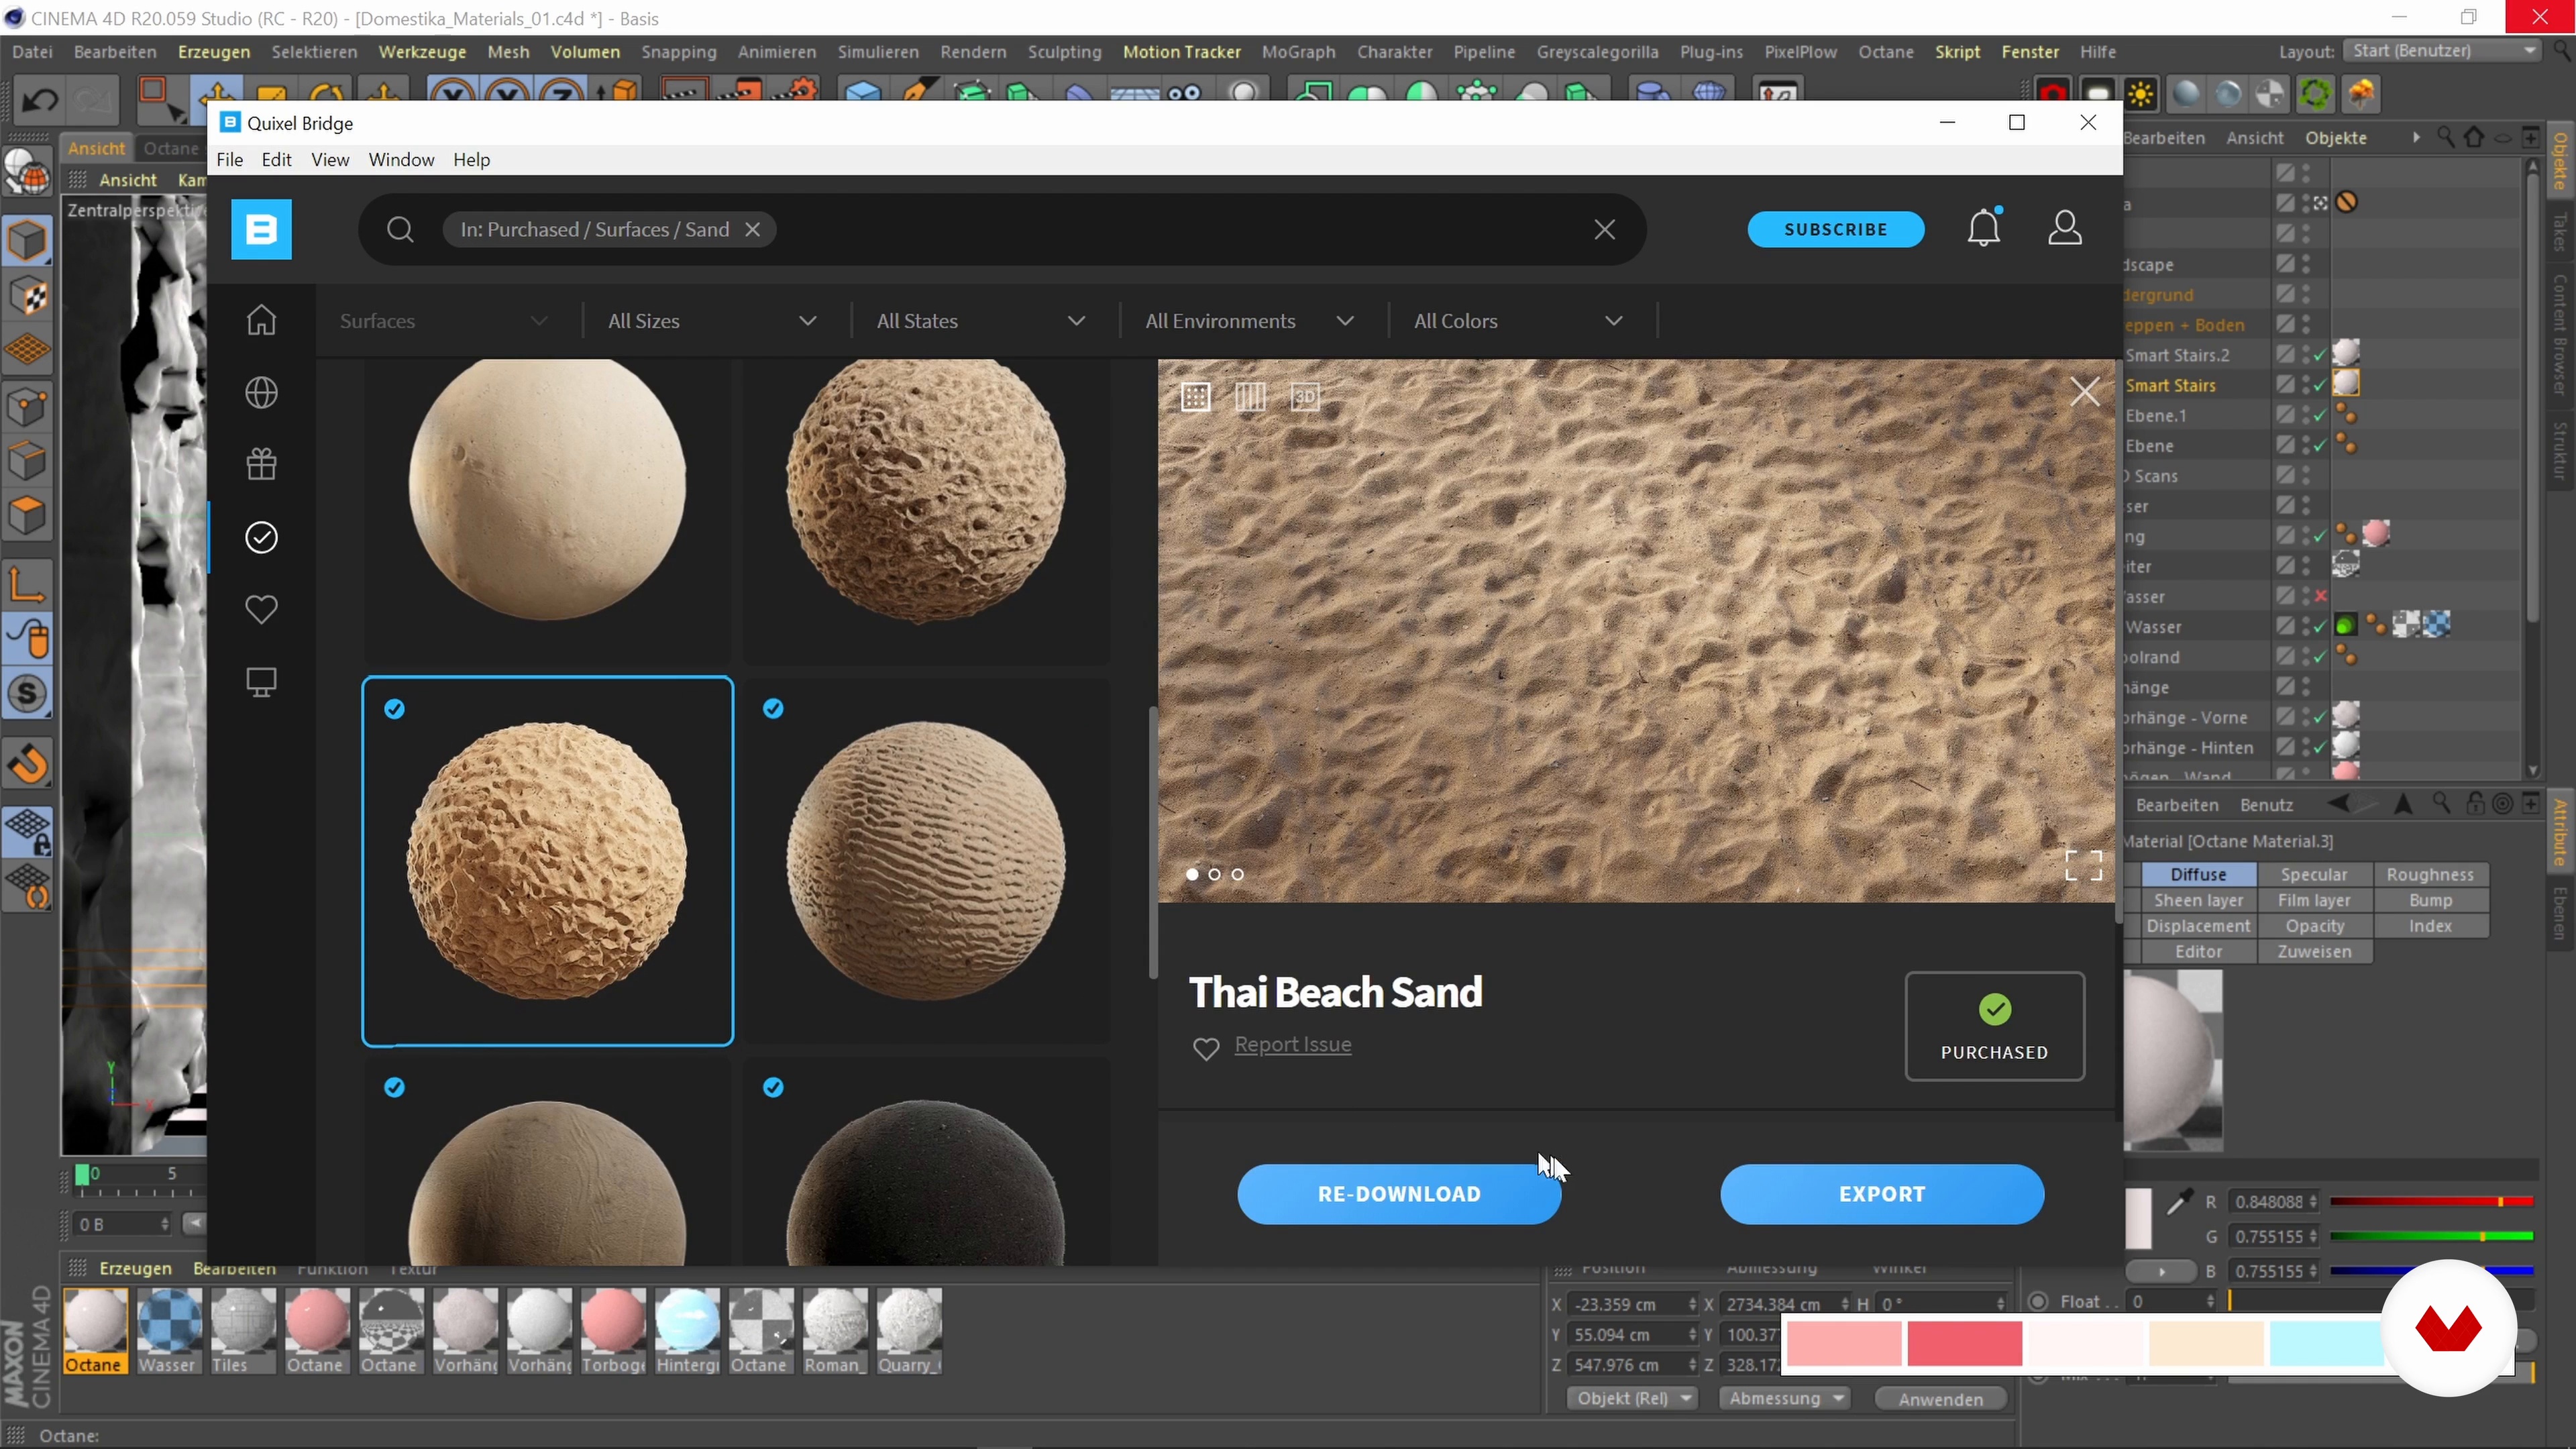Click the Quixel Bridge logo tile

coord(261,229)
